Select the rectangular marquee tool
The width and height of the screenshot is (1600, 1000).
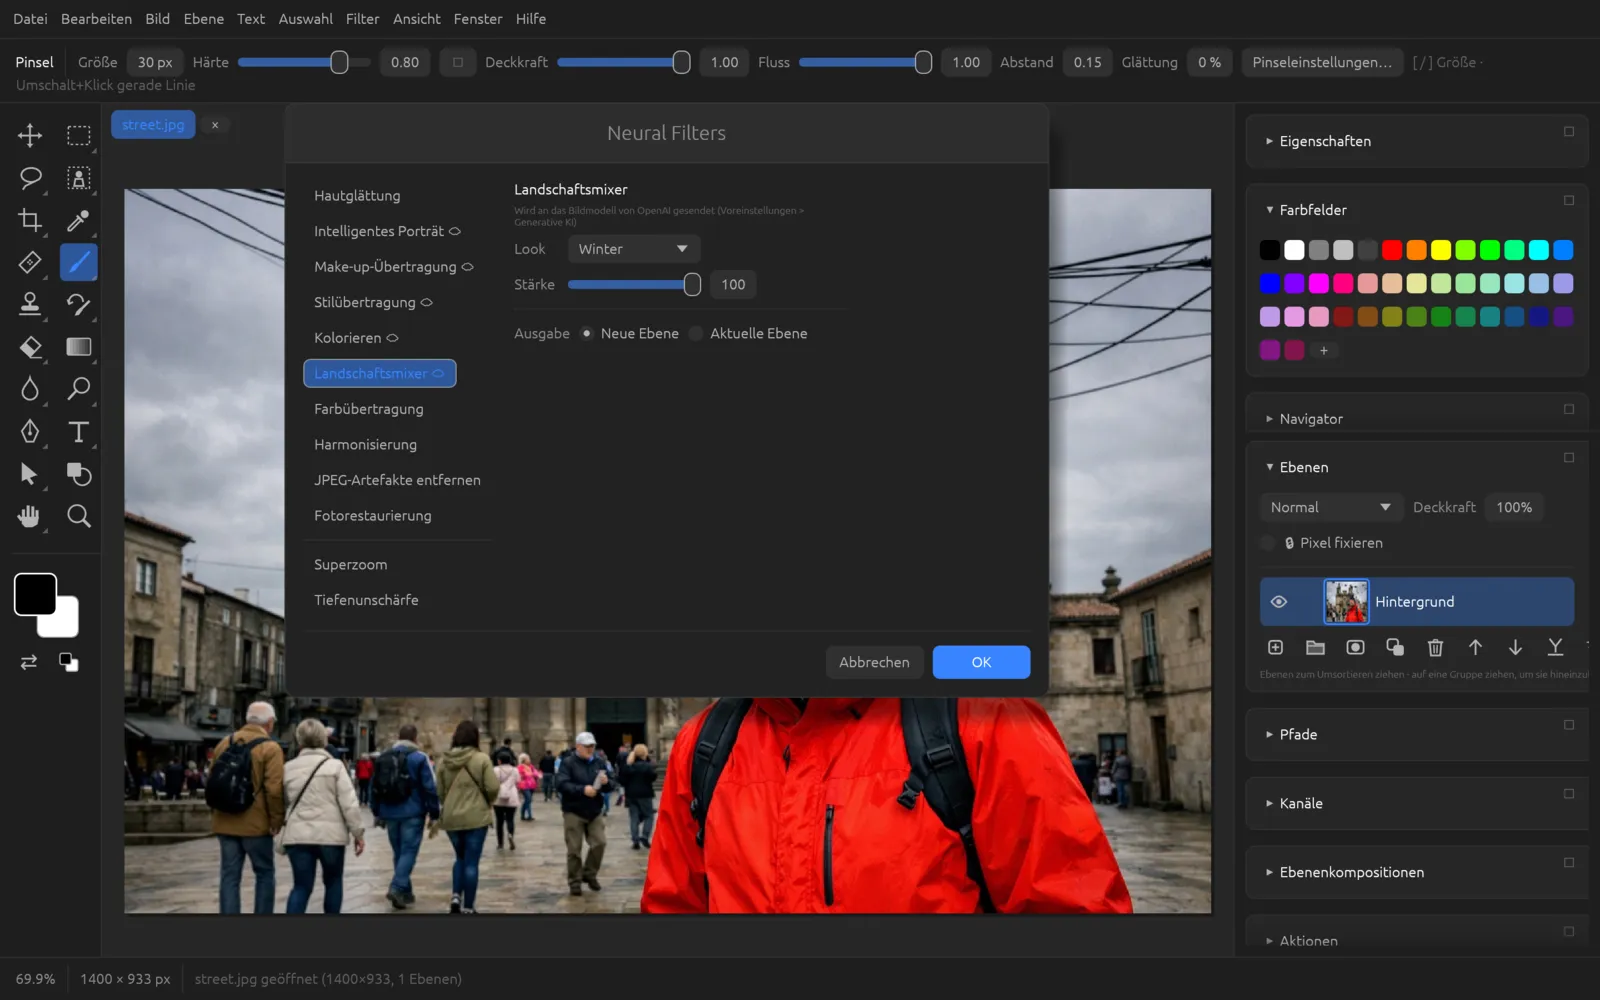pos(78,135)
